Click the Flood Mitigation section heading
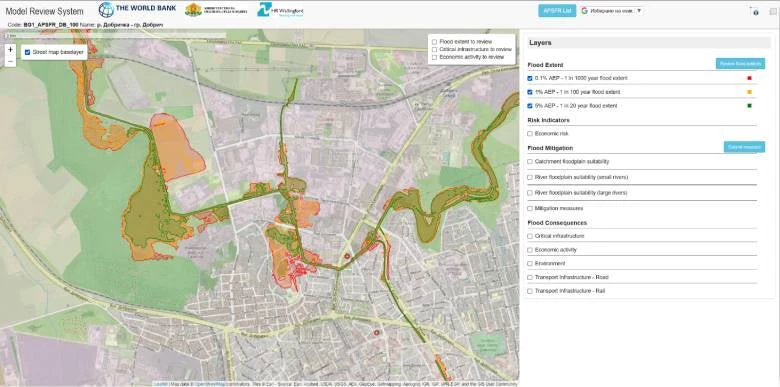Image resolution: width=780 pixels, height=387 pixels. pyautogui.click(x=550, y=148)
